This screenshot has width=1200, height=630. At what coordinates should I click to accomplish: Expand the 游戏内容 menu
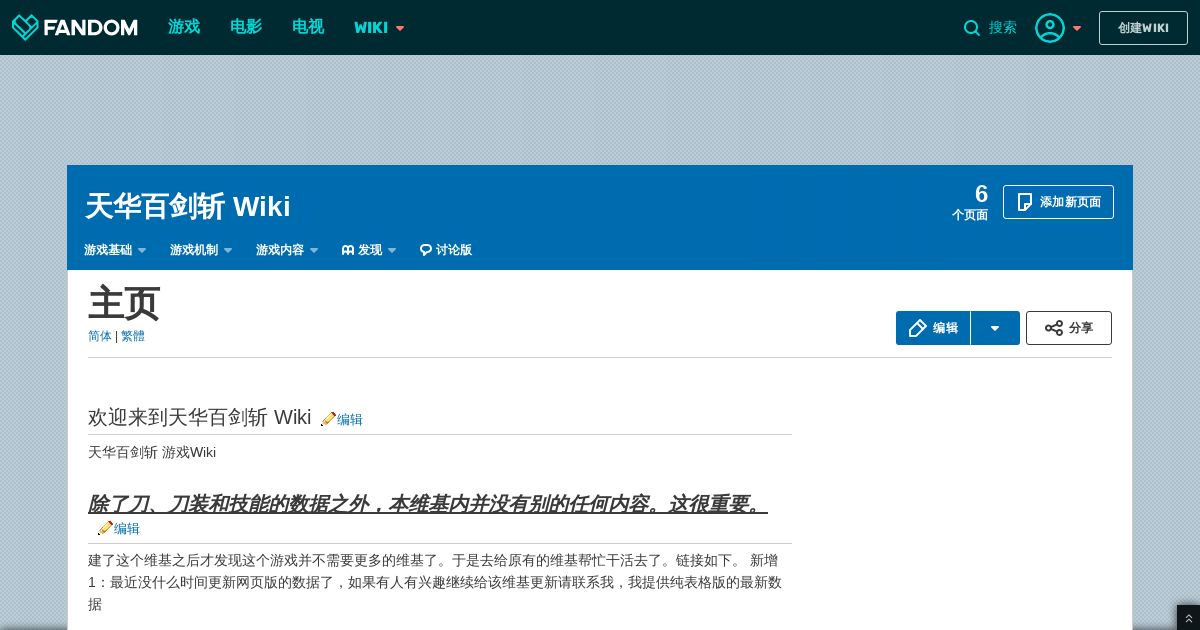coord(287,250)
